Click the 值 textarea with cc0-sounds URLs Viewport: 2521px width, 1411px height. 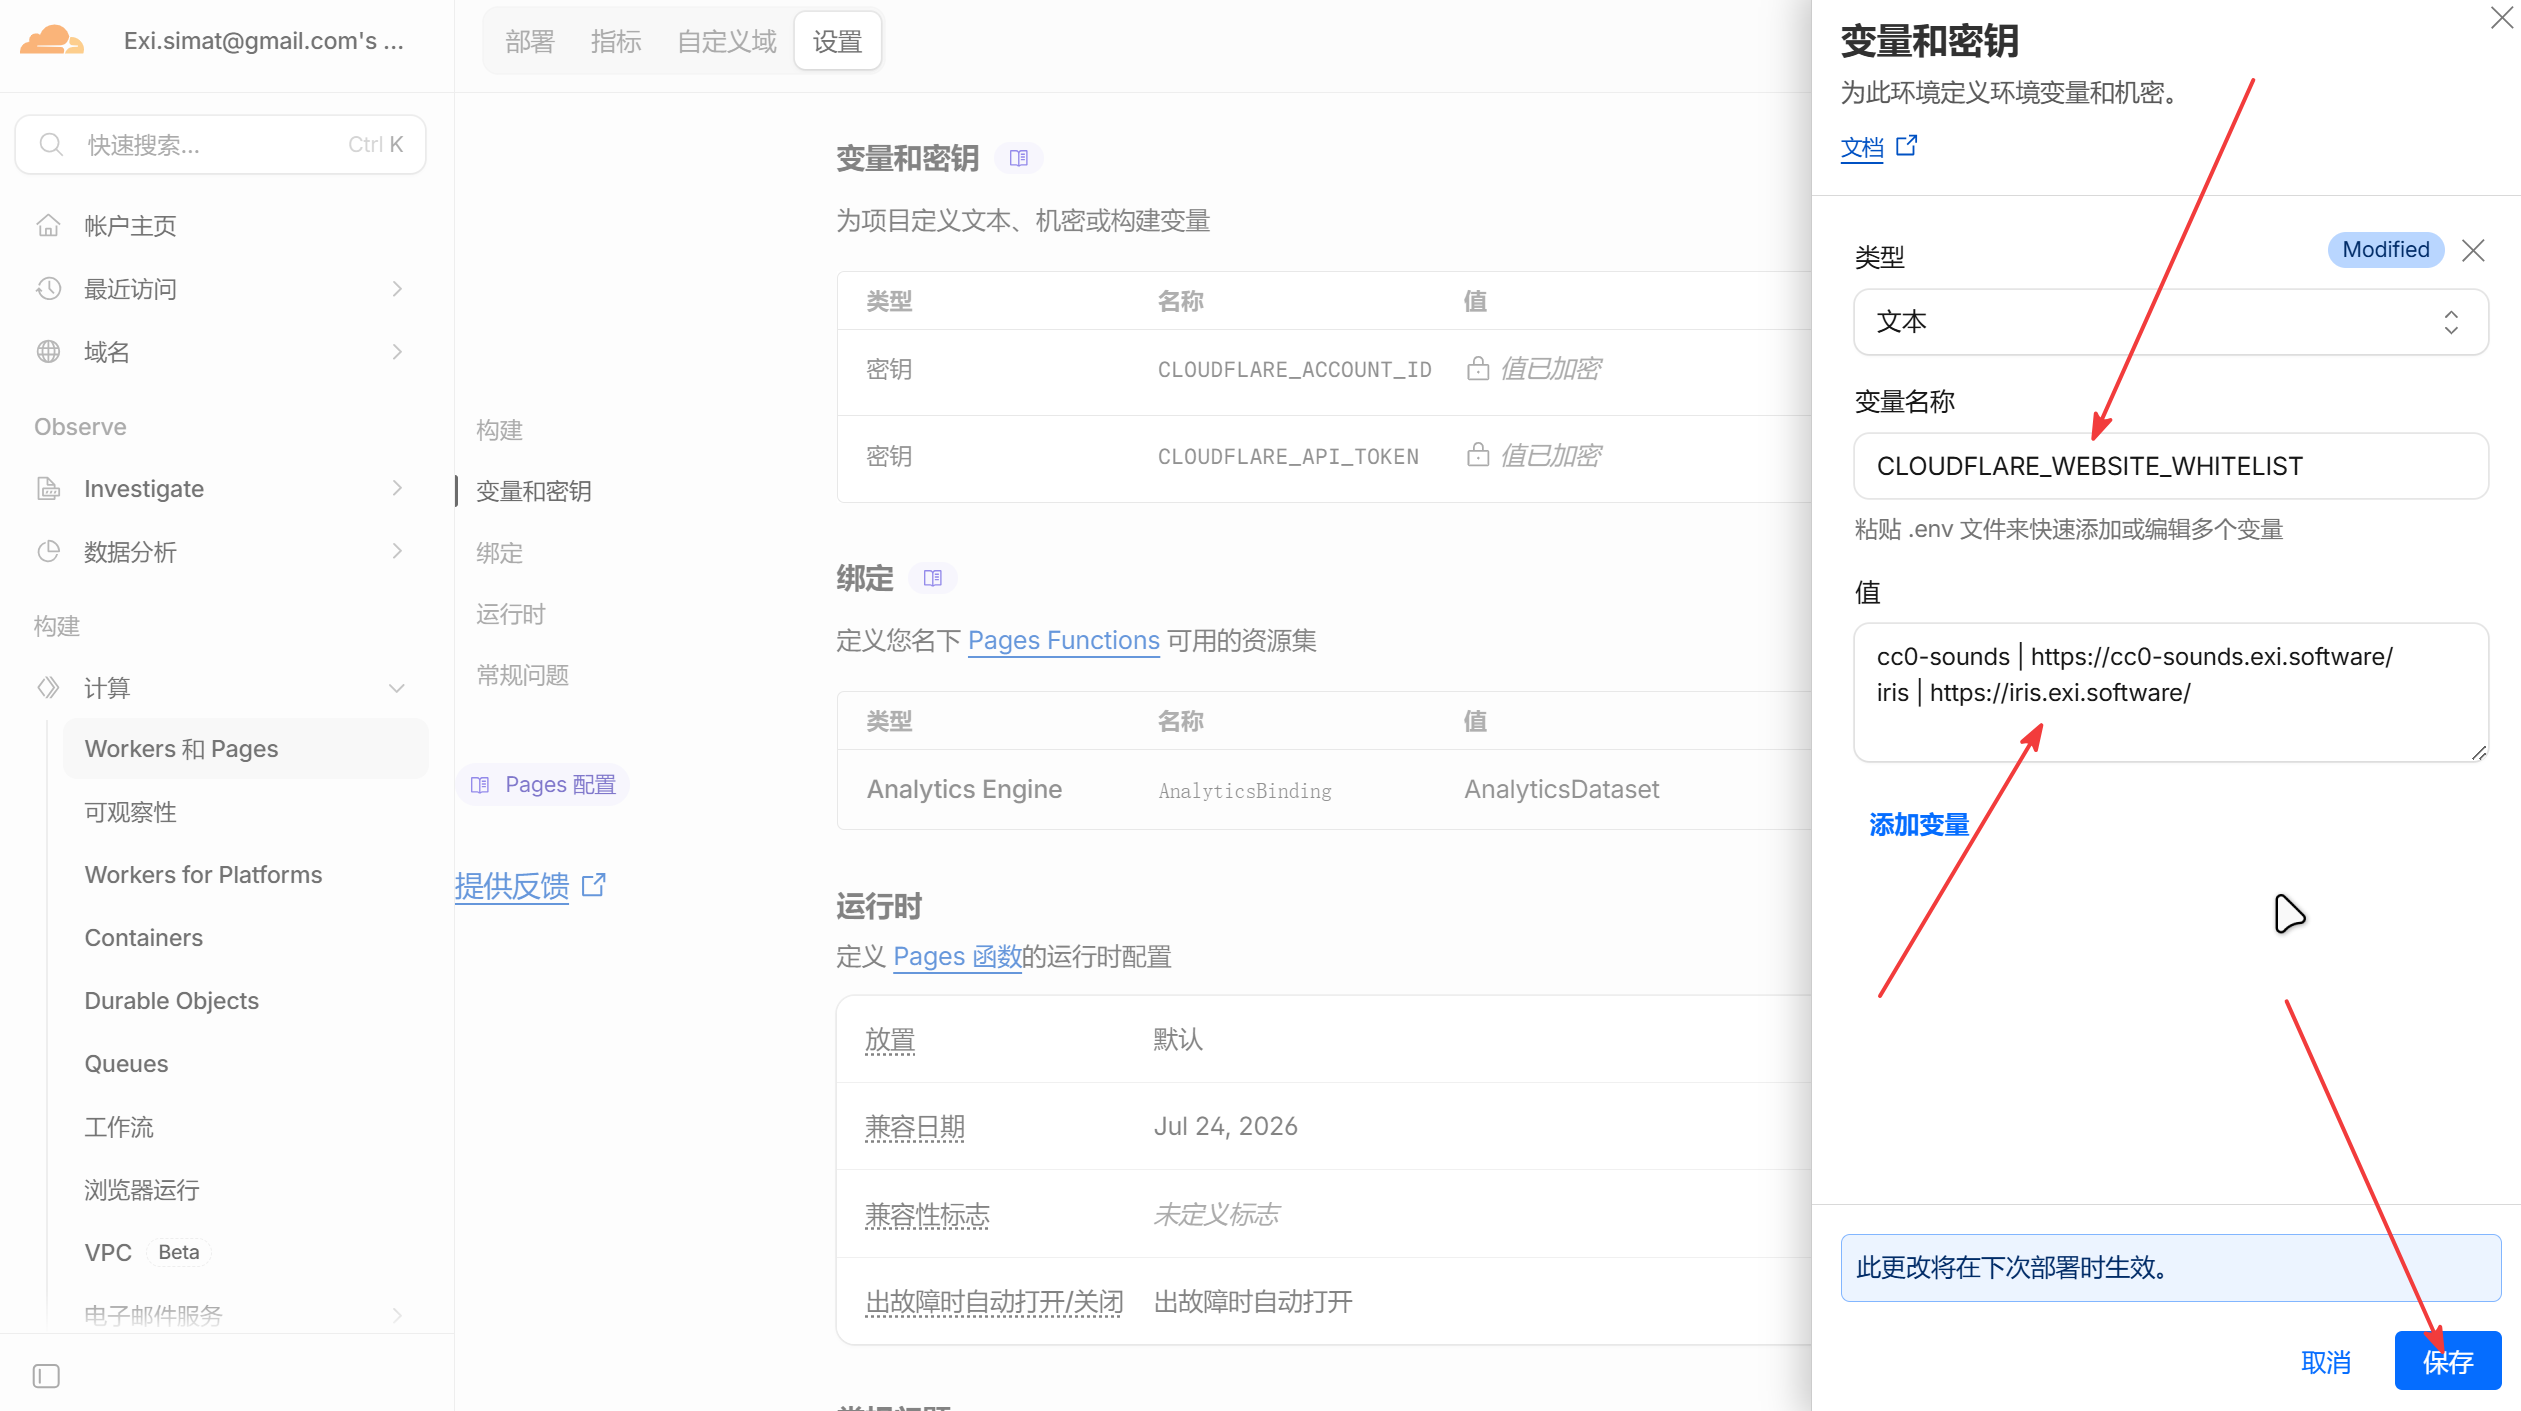coord(2171,693)
